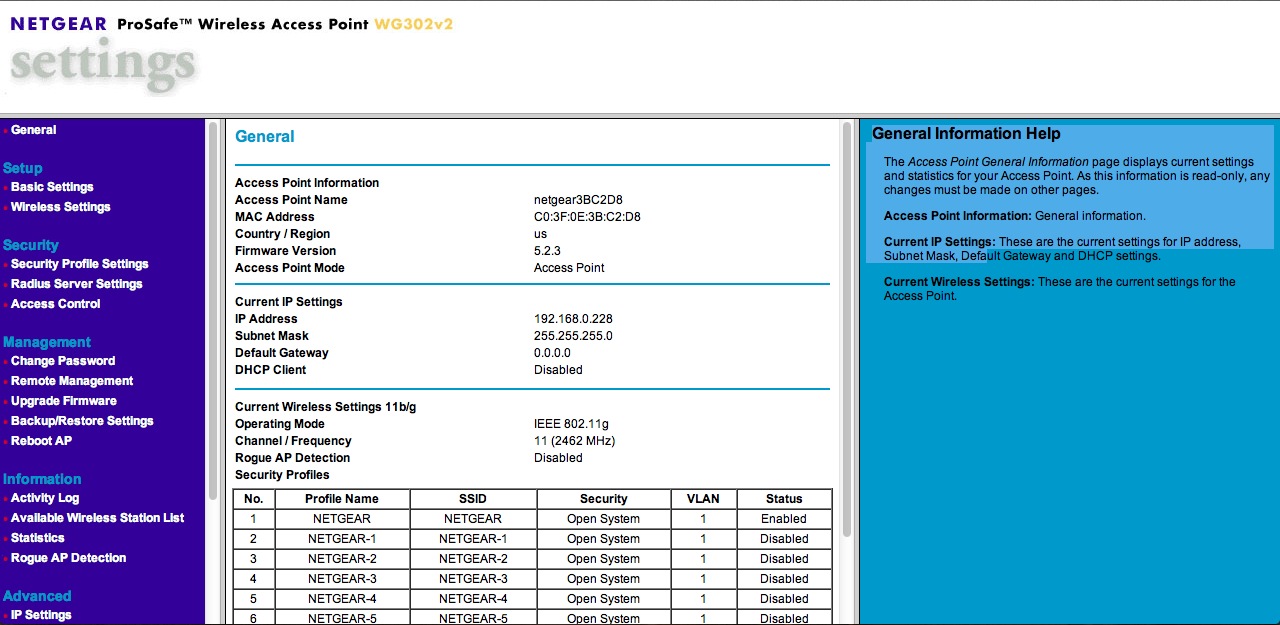
Task: Open Available Wireless Station List
Action: (x=97, y=518)
